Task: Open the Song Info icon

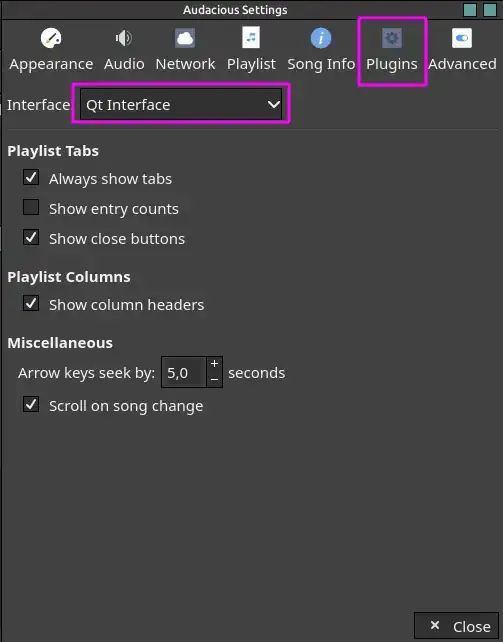Action: point(321,38)
